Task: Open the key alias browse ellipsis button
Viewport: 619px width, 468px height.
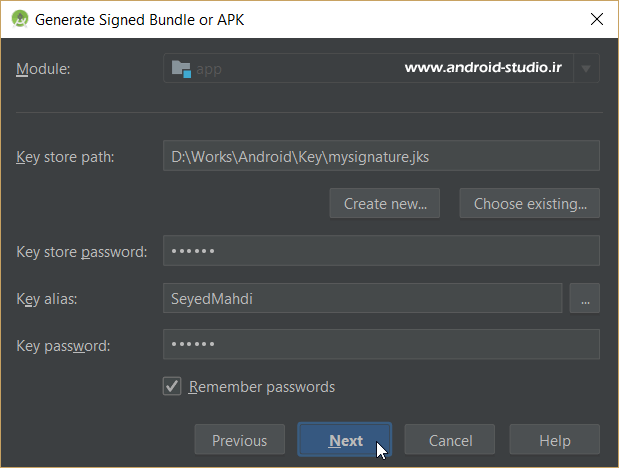Action: tap(584, 298)
